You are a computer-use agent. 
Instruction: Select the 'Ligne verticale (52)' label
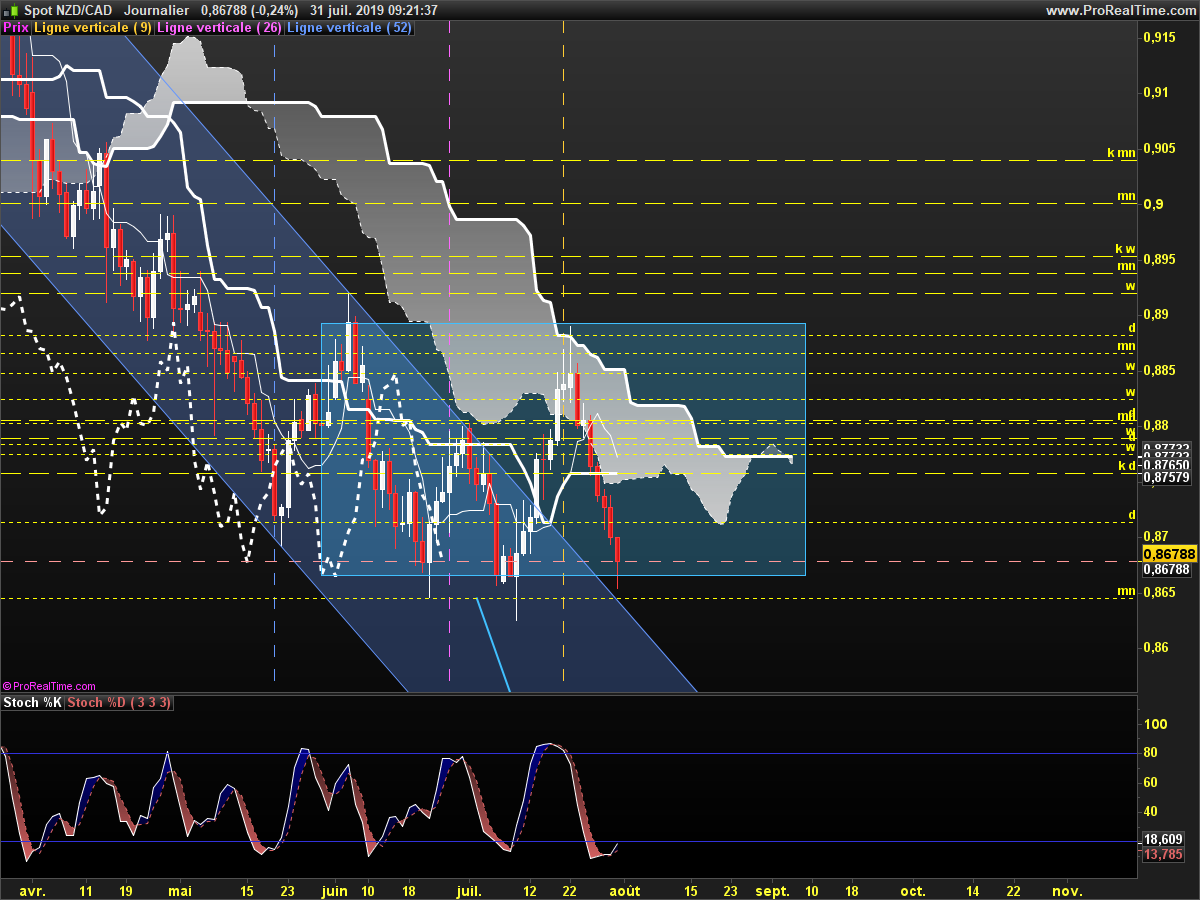click(x=349, y=28)
